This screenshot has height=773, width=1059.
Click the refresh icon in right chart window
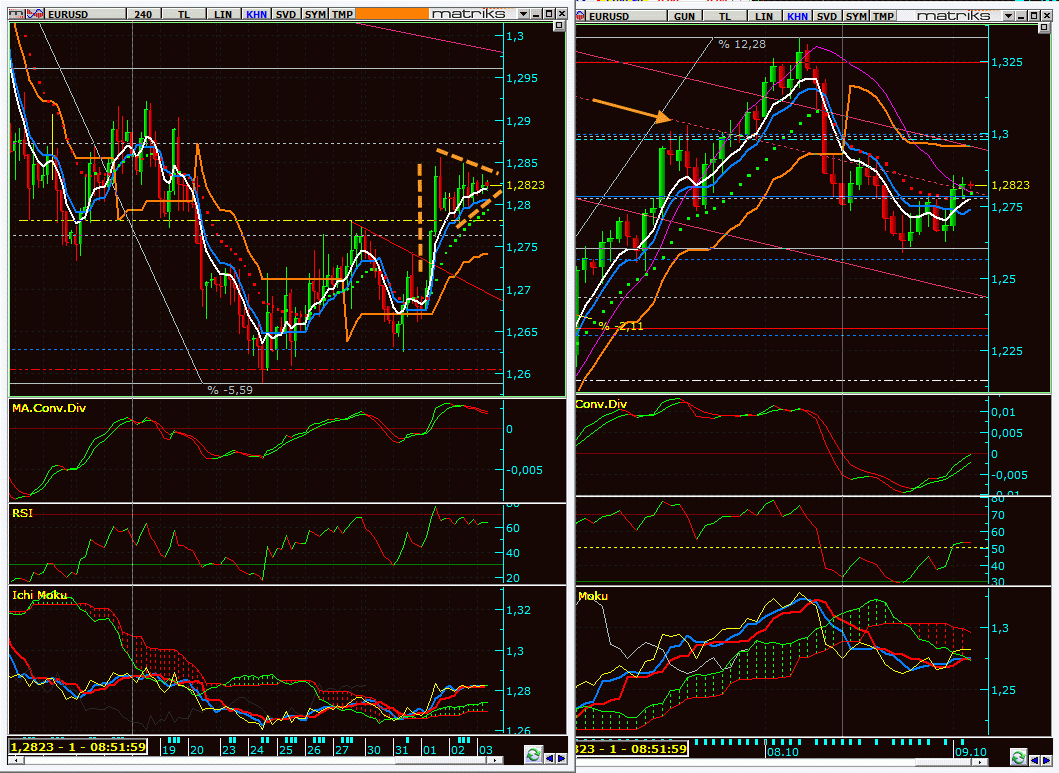pos(1018,756)
